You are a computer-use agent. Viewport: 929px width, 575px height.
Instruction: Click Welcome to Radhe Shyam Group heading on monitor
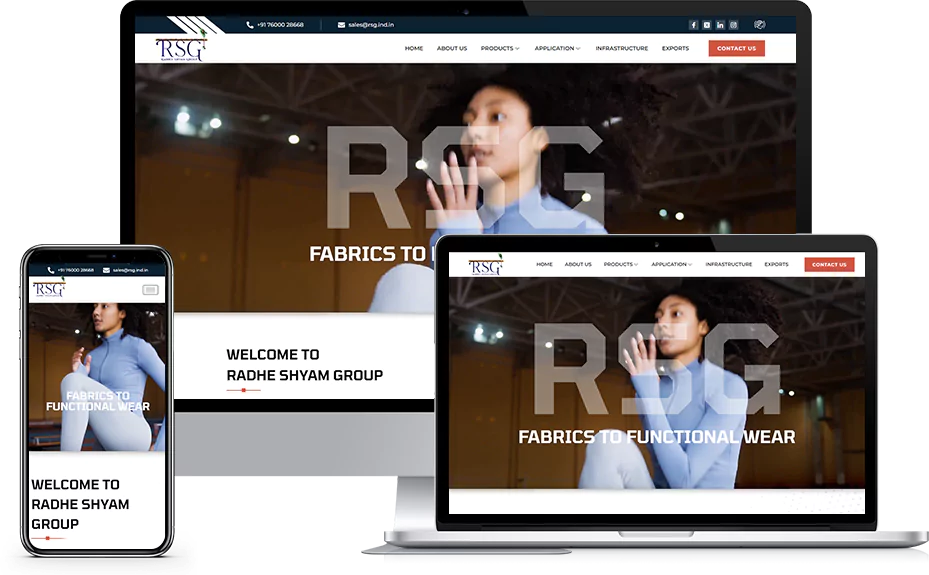click(305, 365)
